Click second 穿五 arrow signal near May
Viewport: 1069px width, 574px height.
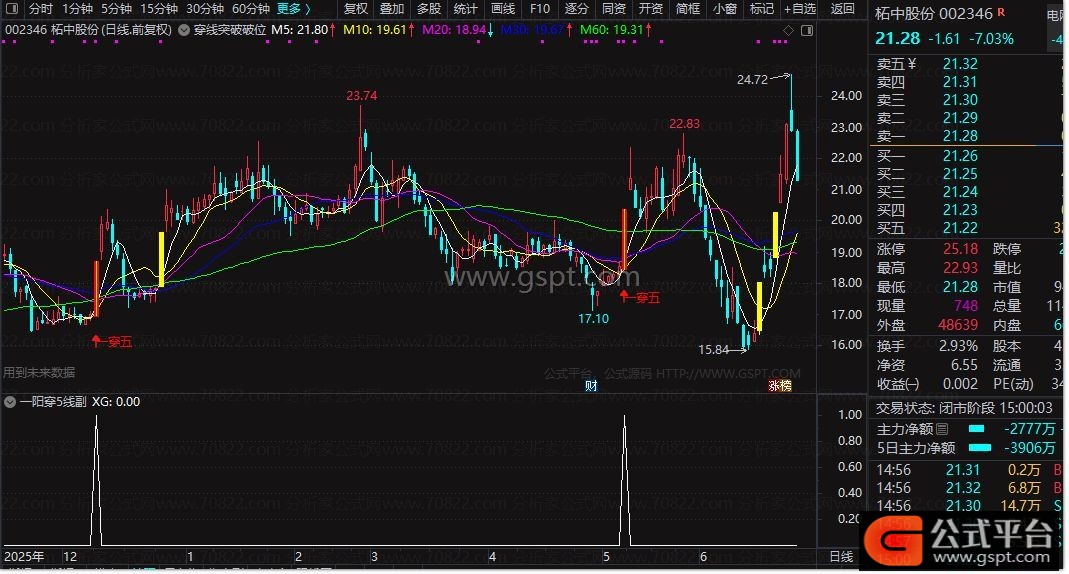click(639, 297)
